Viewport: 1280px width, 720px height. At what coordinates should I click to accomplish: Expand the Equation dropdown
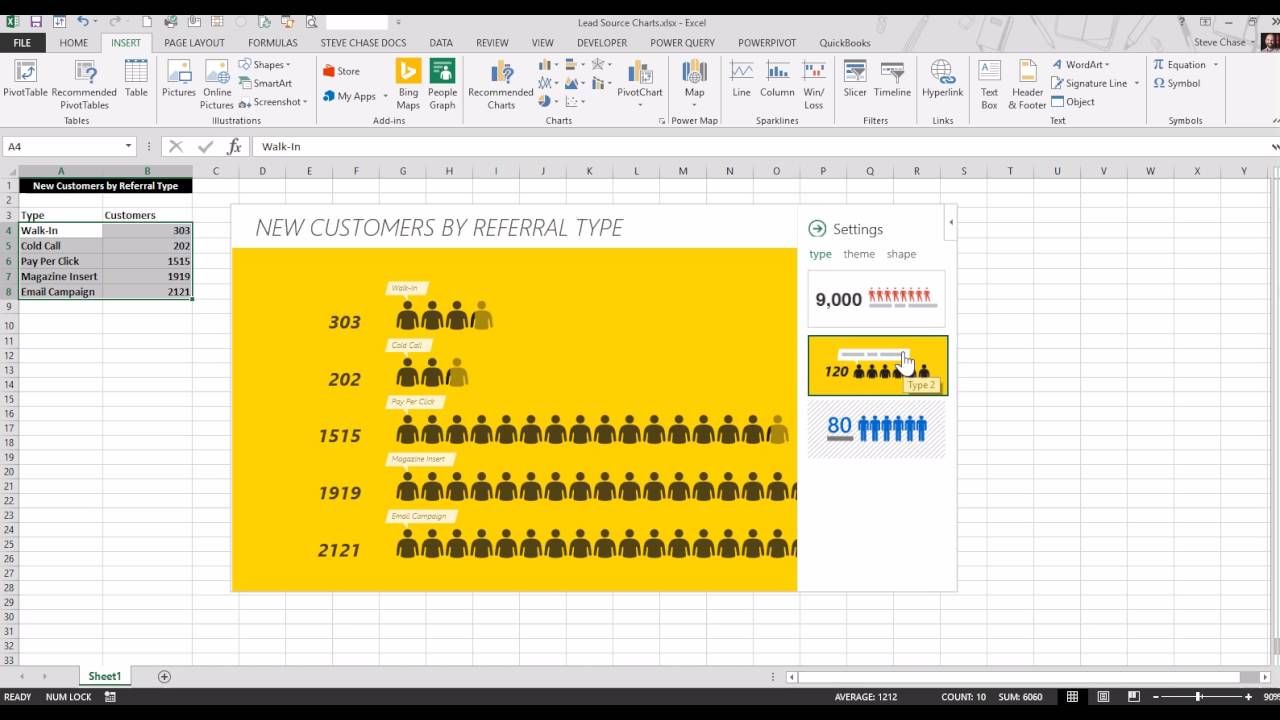pos(1216,65)
